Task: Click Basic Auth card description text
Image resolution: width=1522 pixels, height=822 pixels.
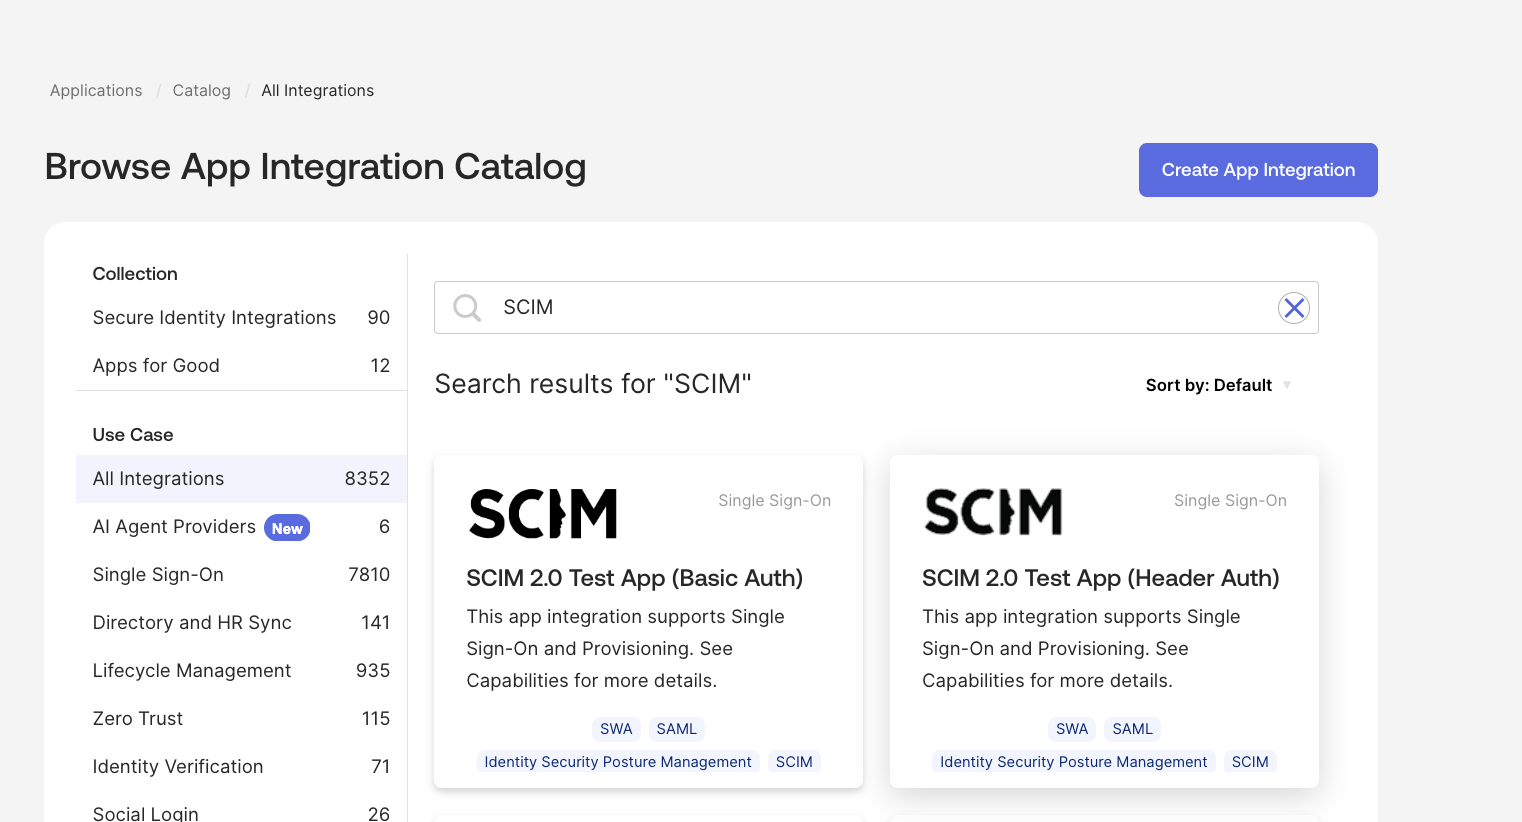Action: coord(626,649)
